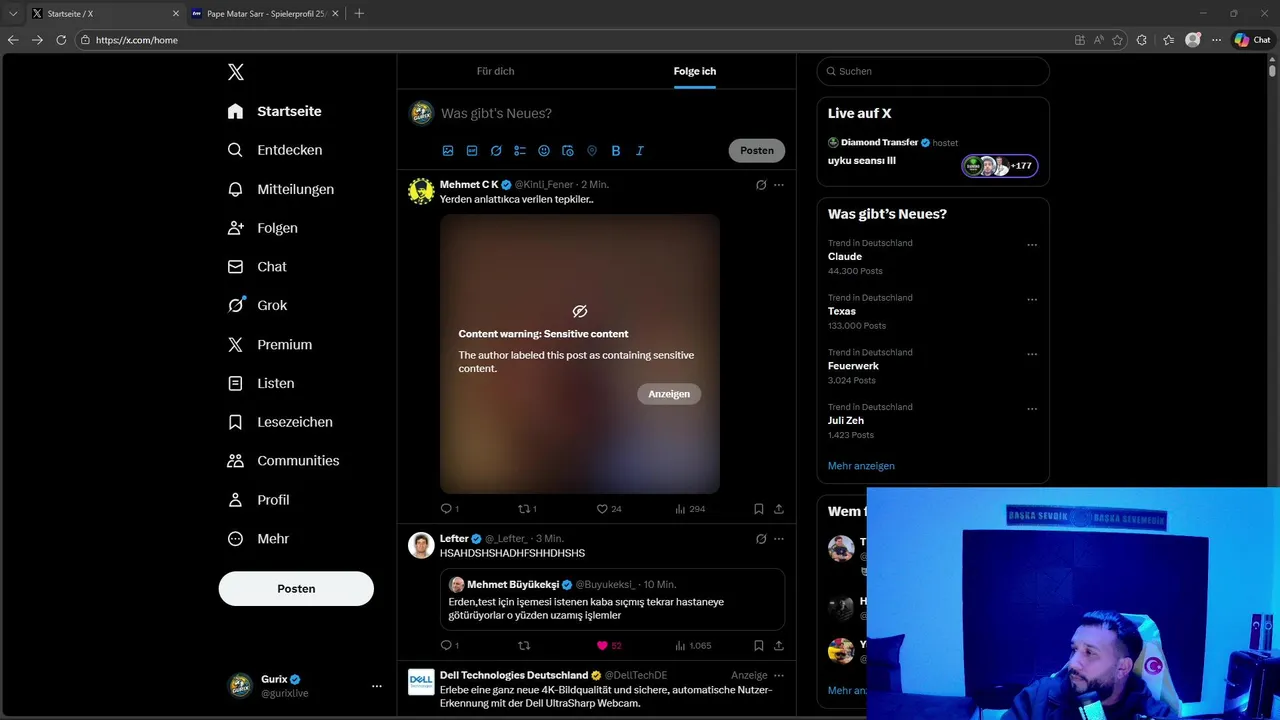Image resolution: width=1280 pixels, height=720 pixels.
Task: Open options for the Juli Zeh trend
Action: (x=1032, y=409)
